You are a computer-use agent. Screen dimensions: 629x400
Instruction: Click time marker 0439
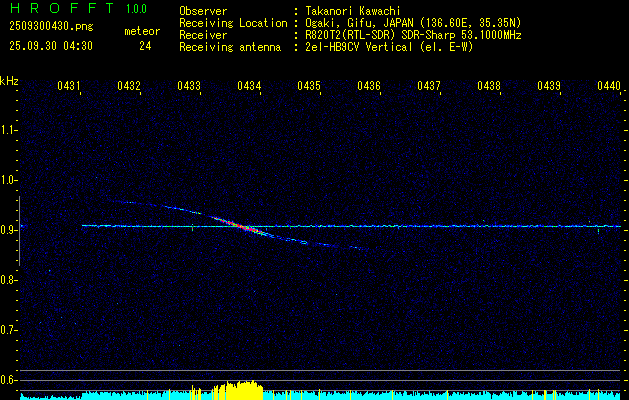[549, 86]
